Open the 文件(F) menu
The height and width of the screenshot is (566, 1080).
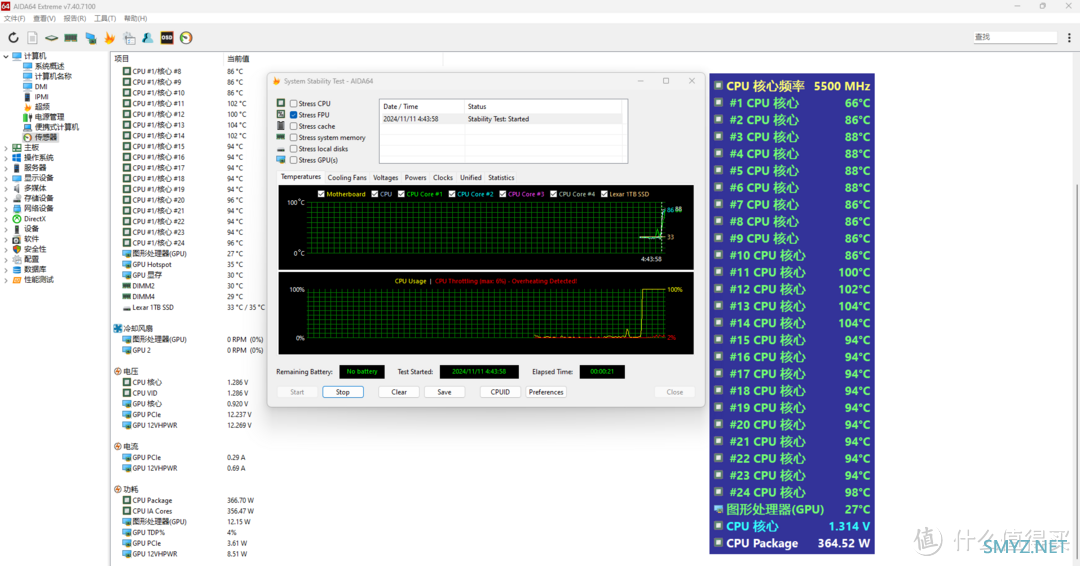[14, 19]
